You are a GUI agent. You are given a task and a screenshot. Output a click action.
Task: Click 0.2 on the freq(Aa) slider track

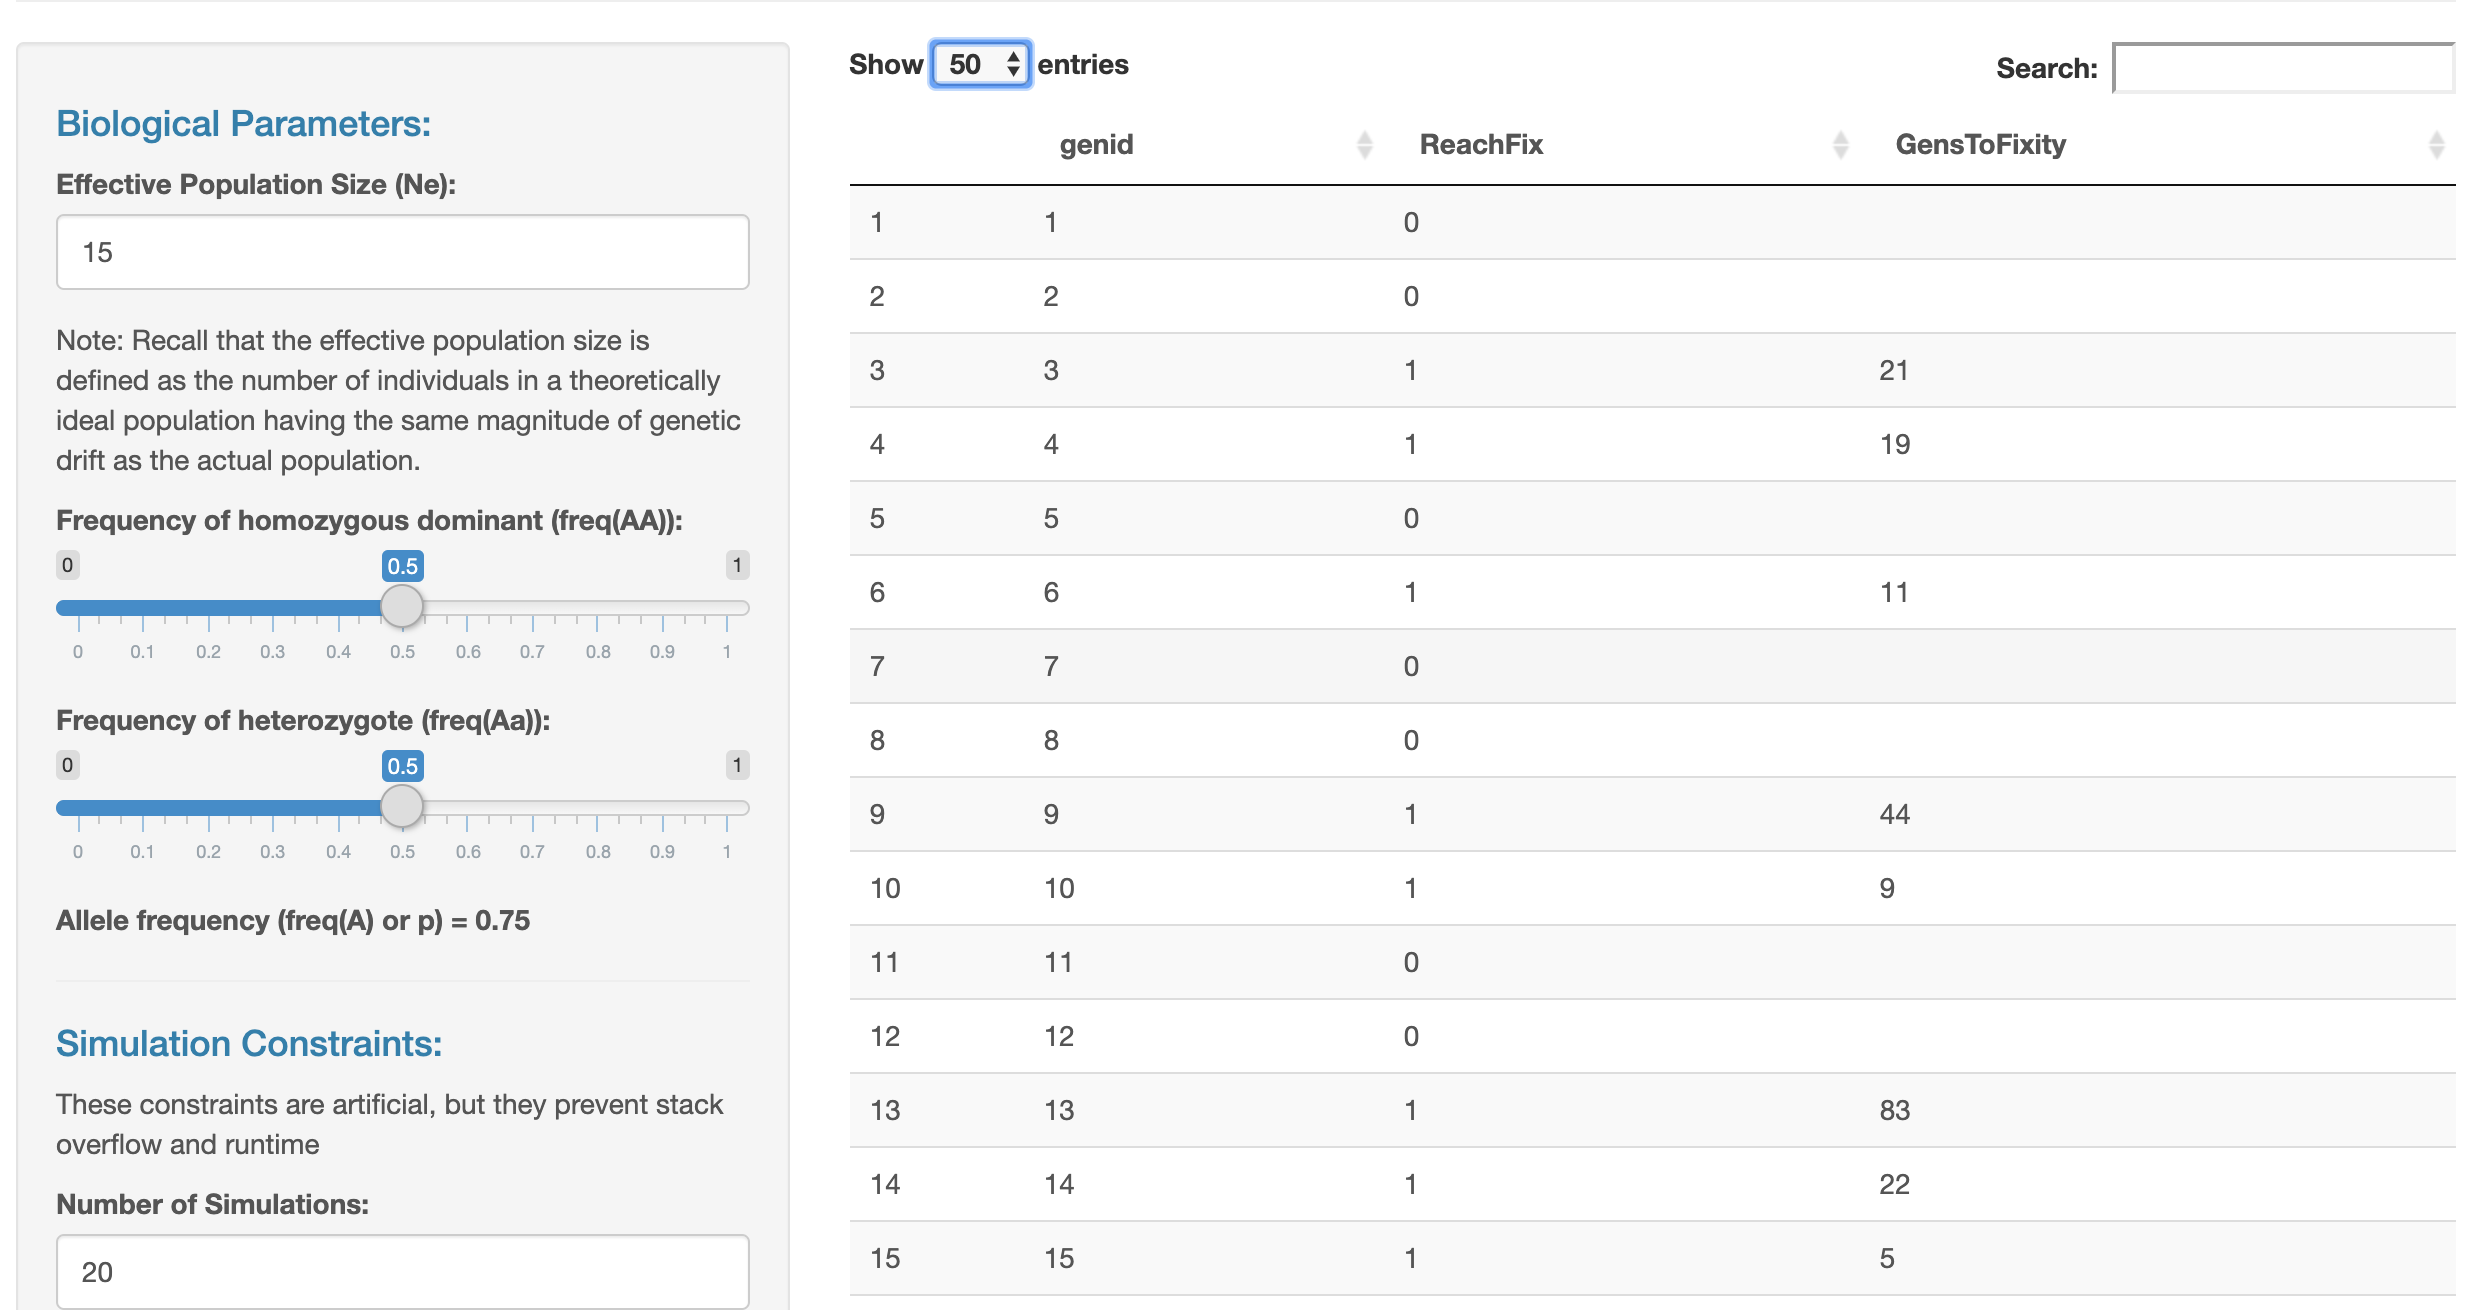[208, 808]
